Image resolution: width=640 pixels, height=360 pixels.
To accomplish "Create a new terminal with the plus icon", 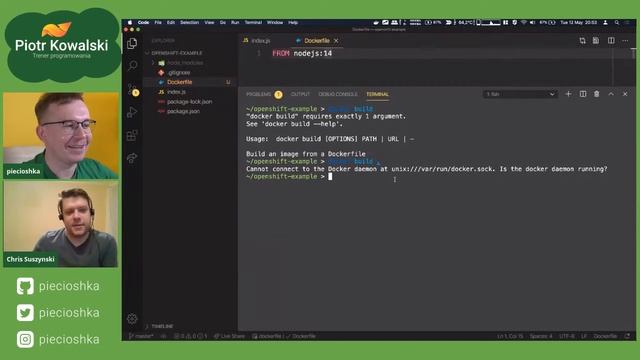I will coord(568,94).
